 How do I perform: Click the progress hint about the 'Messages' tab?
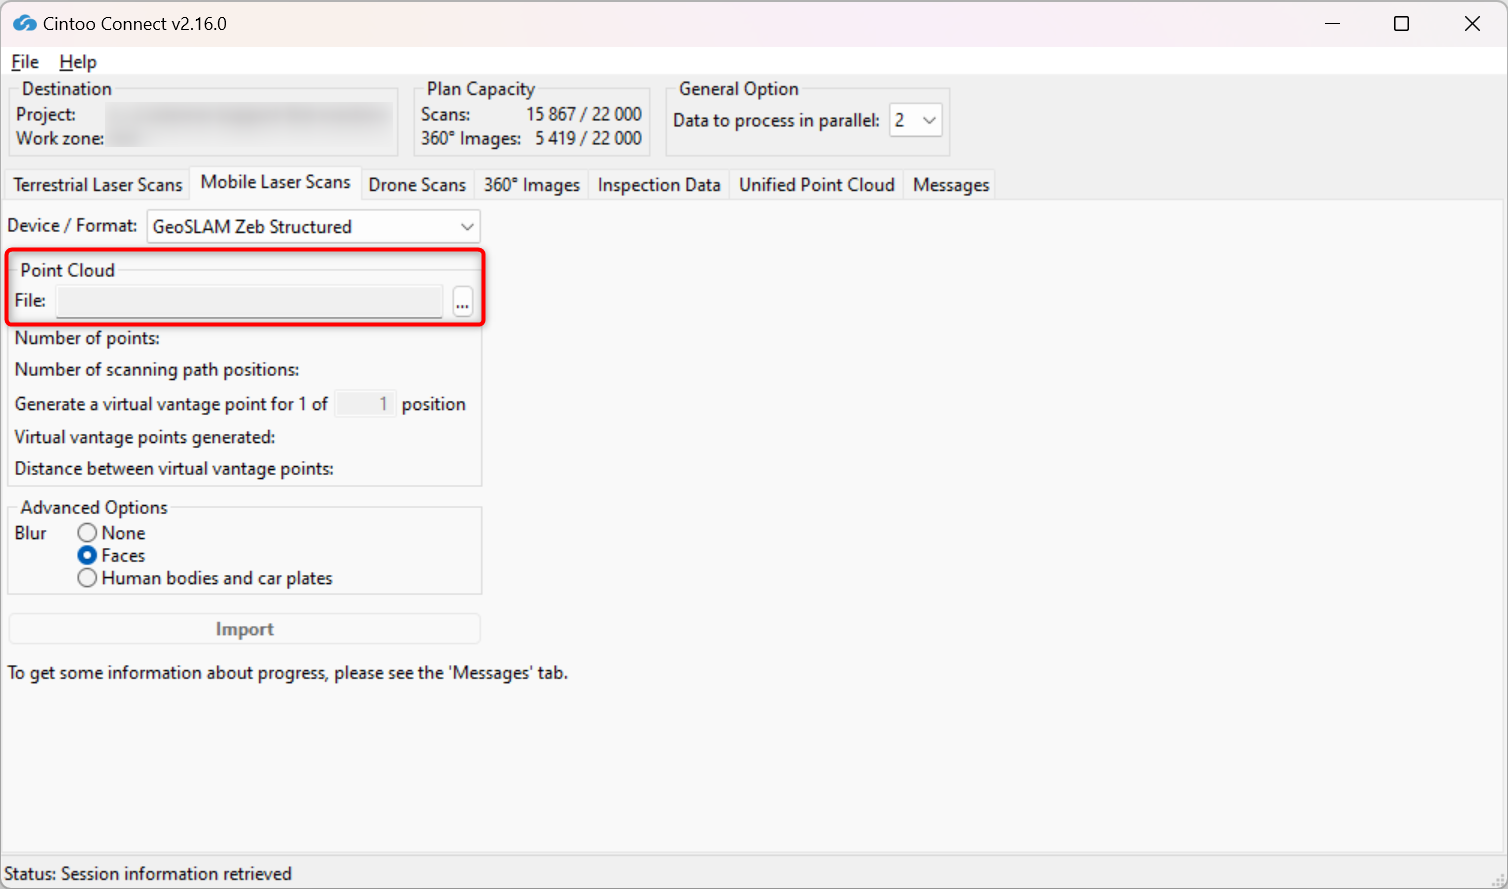coord(288,673)
